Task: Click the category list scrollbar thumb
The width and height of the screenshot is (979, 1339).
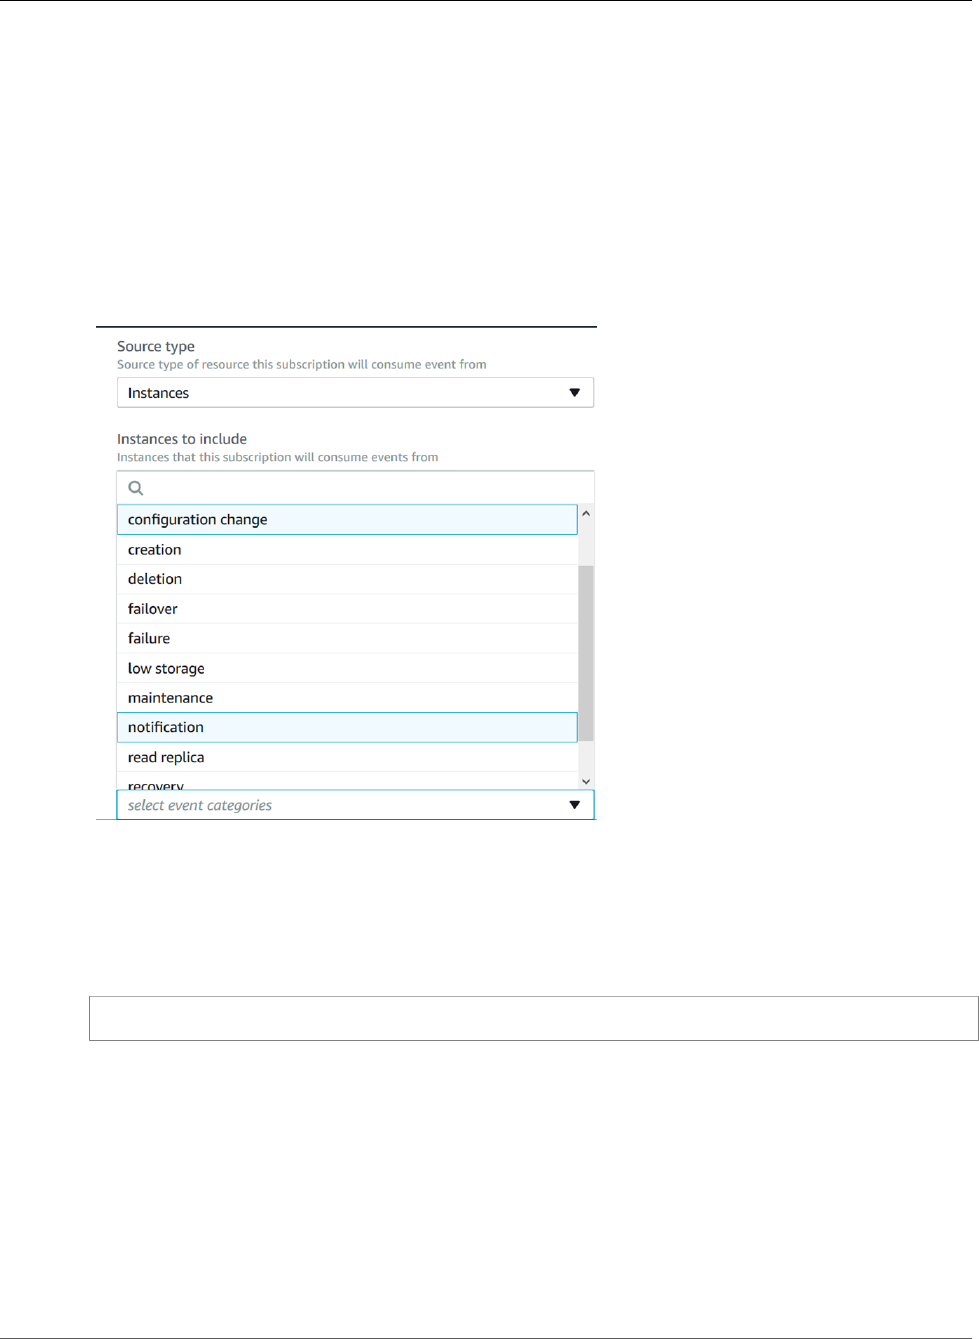Action: tap(586, 653)
